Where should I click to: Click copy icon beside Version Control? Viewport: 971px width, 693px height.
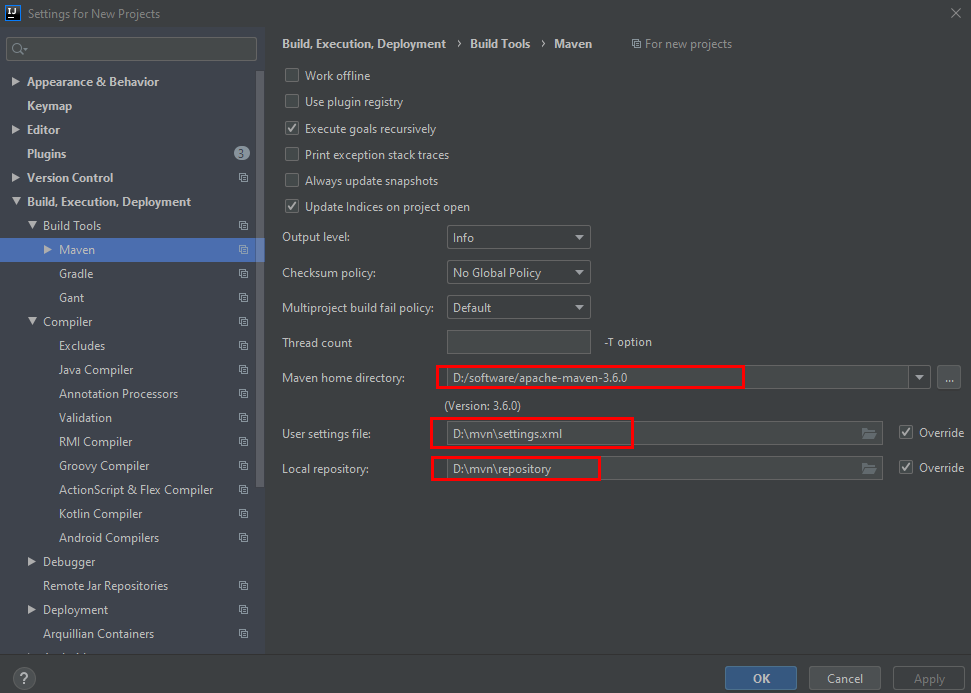[x=243, y=178]
